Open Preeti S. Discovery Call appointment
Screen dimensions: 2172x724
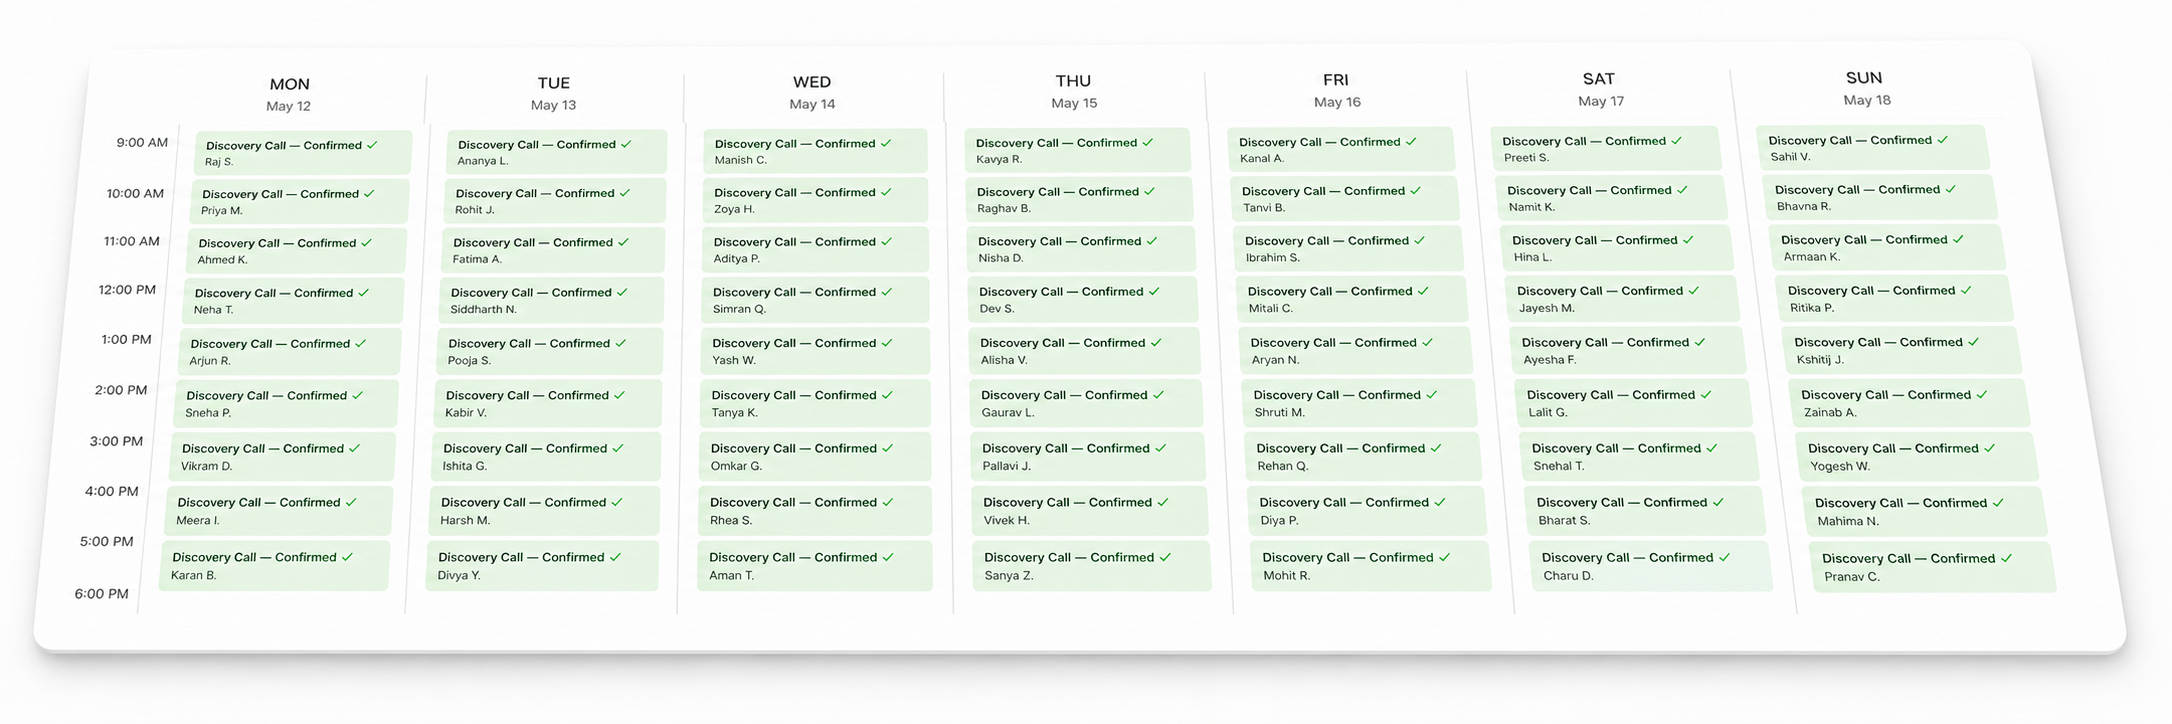pyautogui.click(x=1604, y=149)
